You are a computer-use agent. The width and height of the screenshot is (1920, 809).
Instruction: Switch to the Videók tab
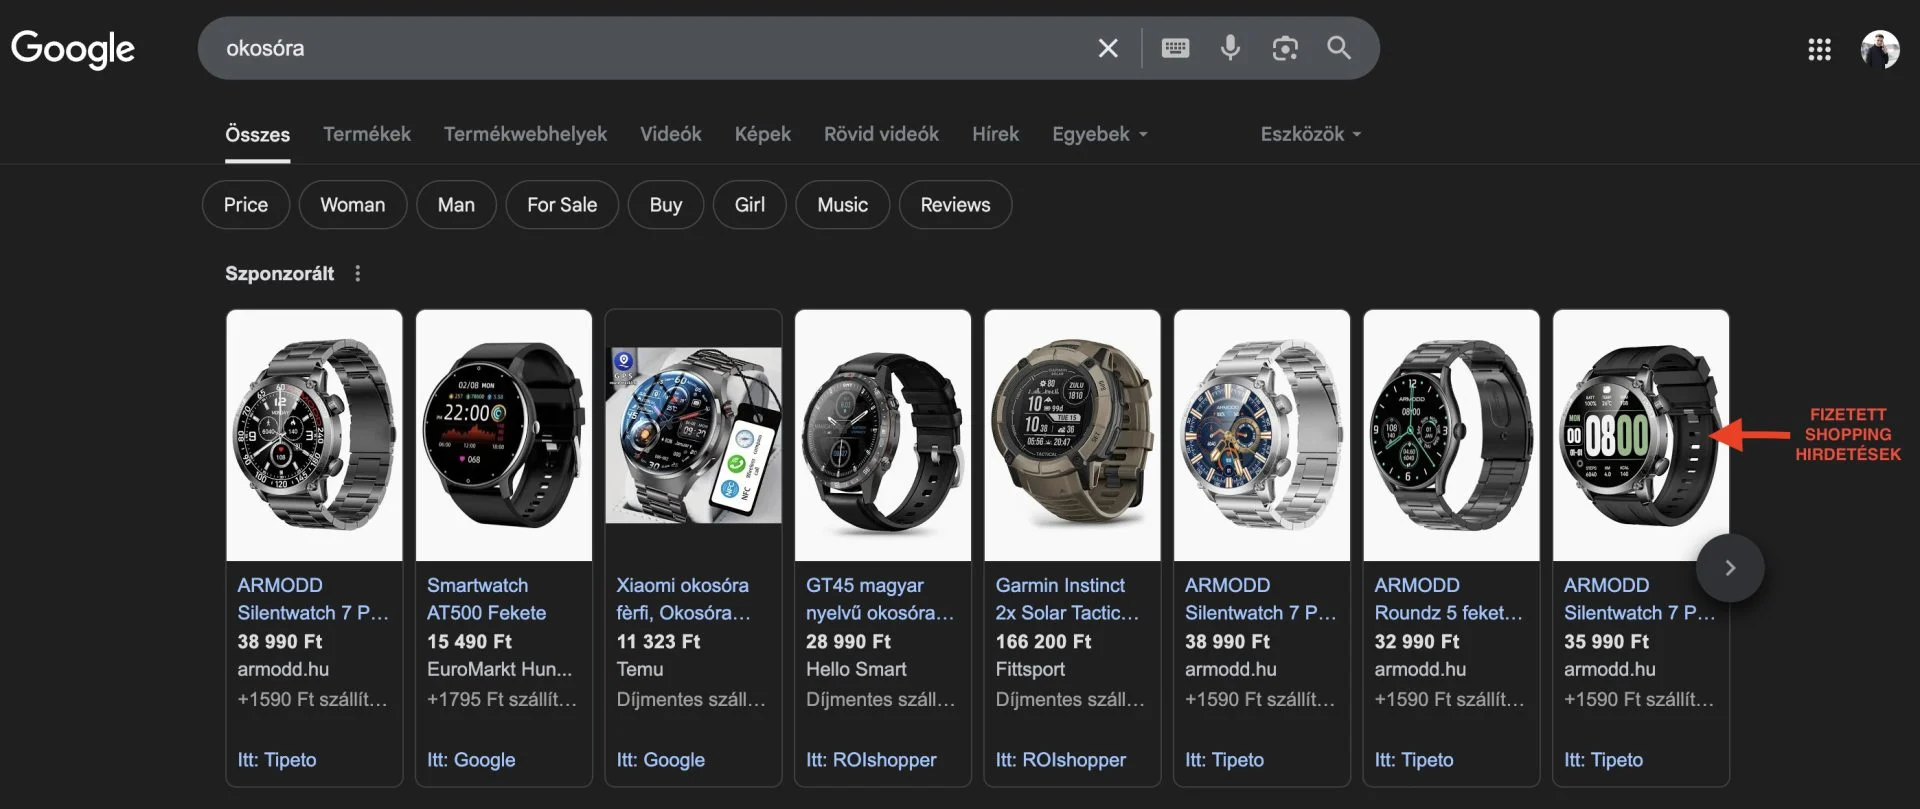tap(671, 134)
